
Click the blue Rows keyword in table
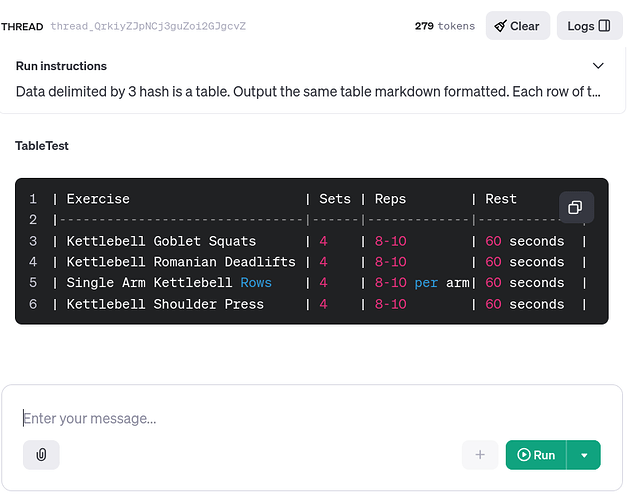pos(256,283)
